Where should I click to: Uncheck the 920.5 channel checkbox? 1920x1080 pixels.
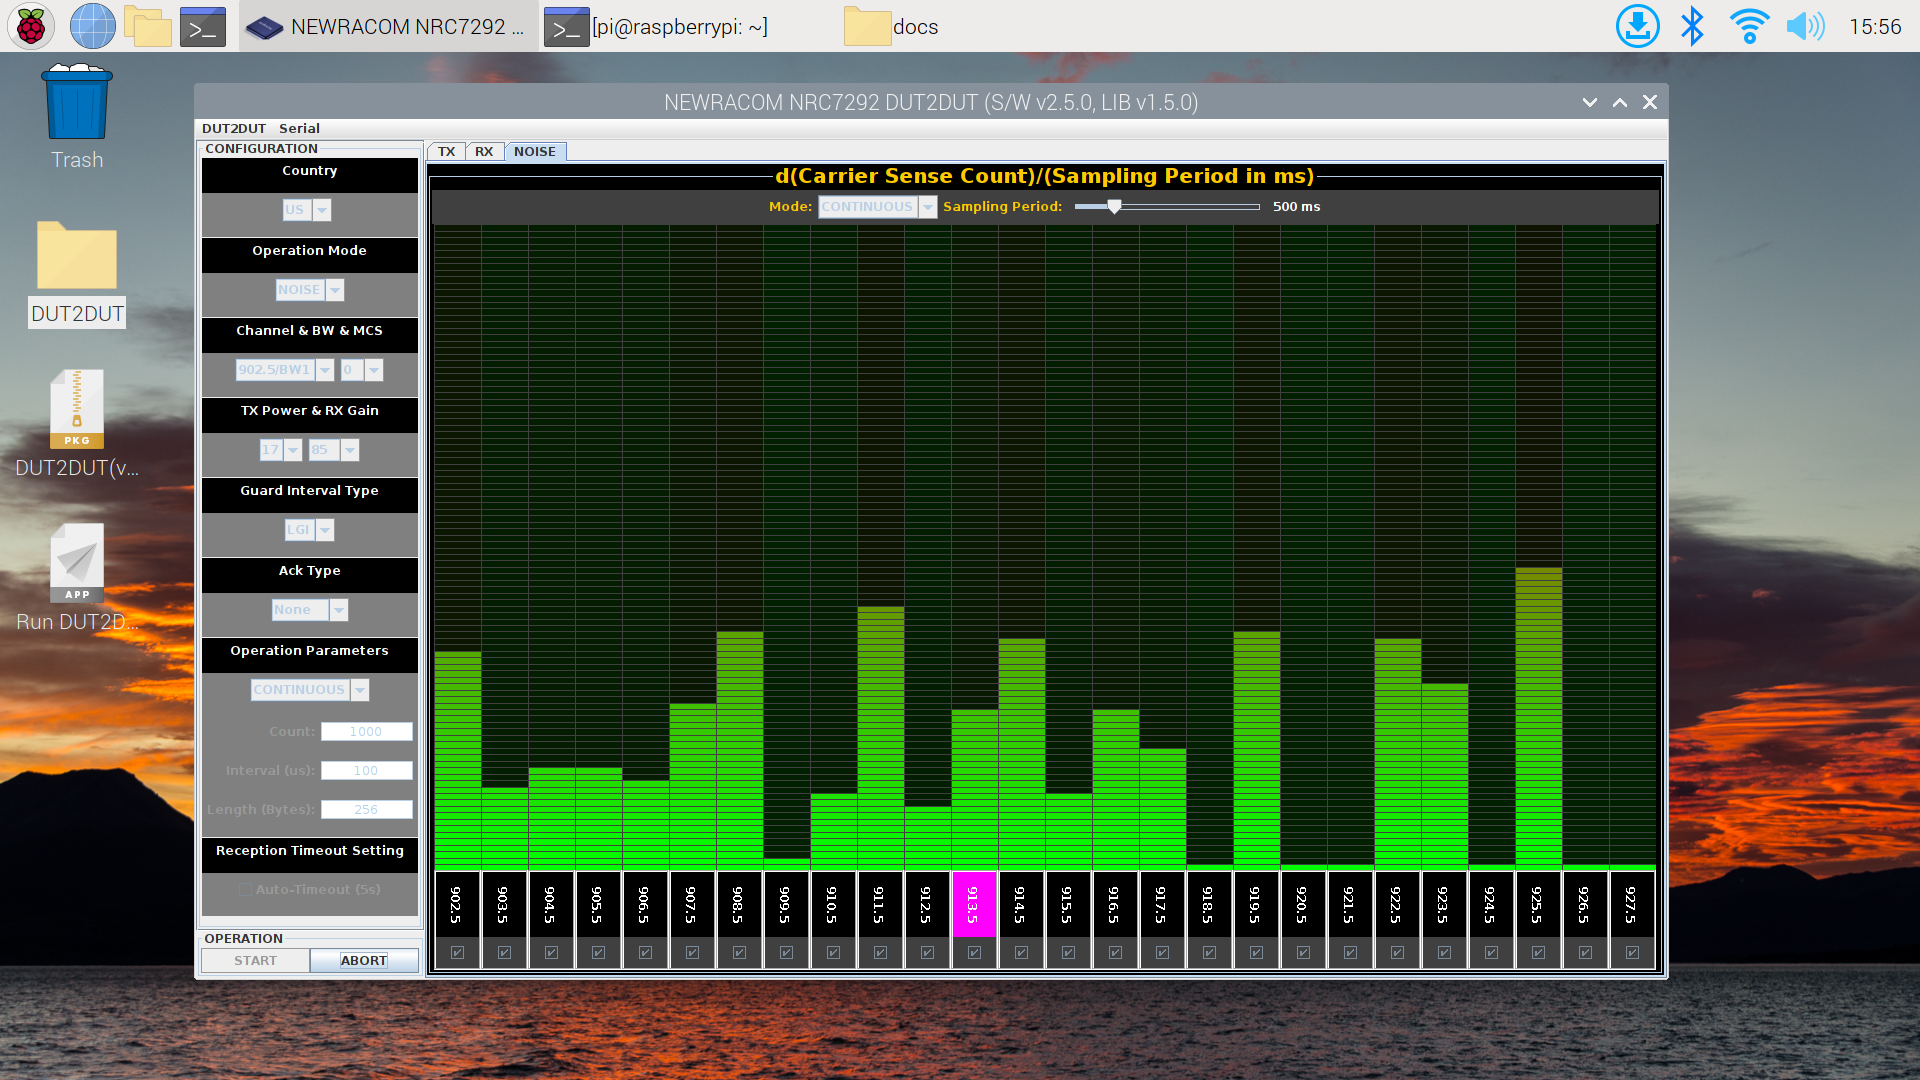click(1303, 953)
